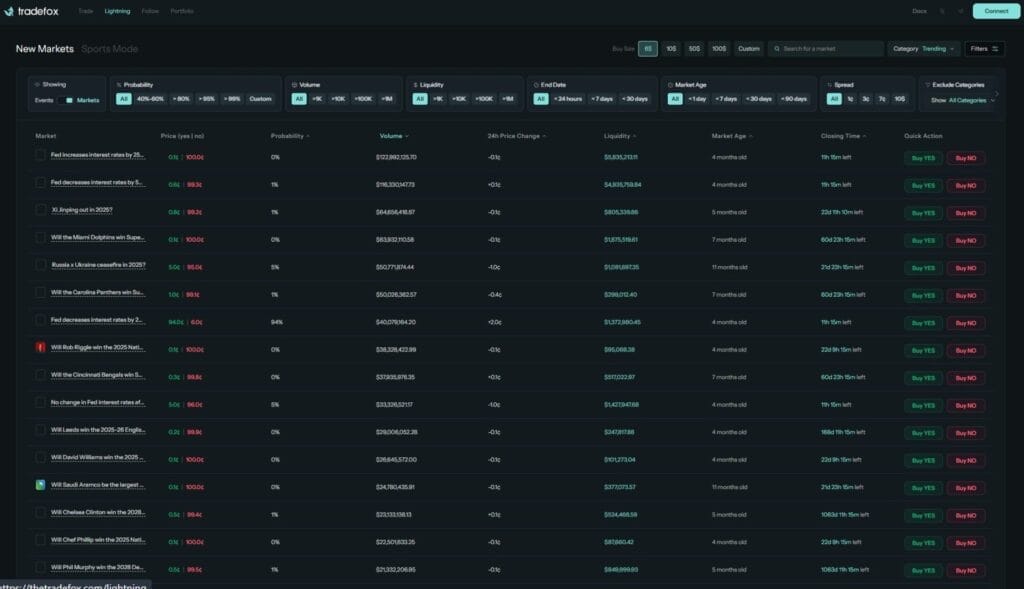Click the green Saudi Aramco market icon
The image size is (1024, 589).
click(x=41, y=486)
